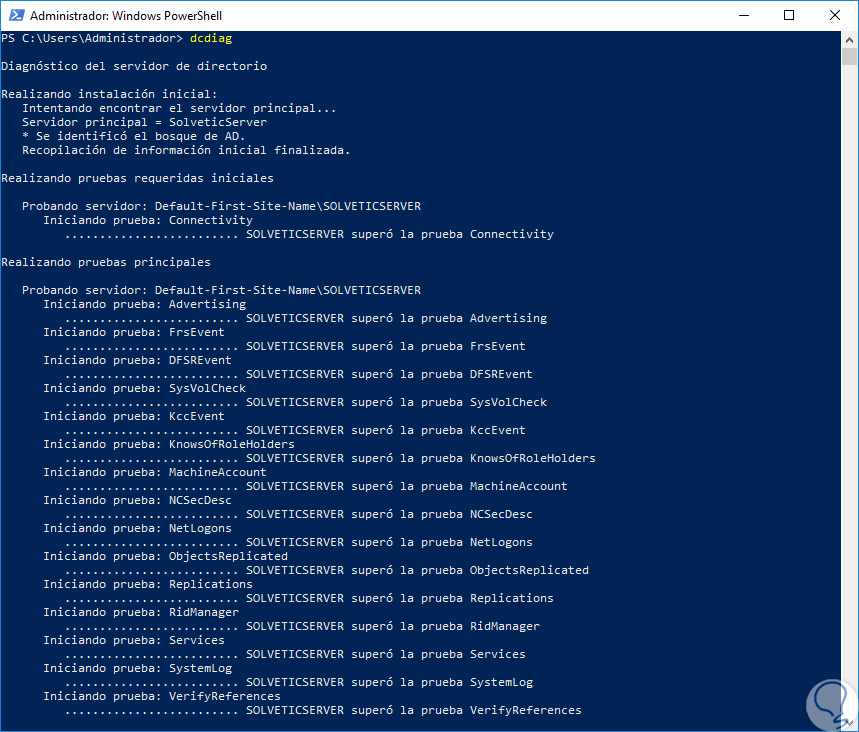
Task: Click 'superó la prueba DFSREvent' result line
Action: pos(299,374)
